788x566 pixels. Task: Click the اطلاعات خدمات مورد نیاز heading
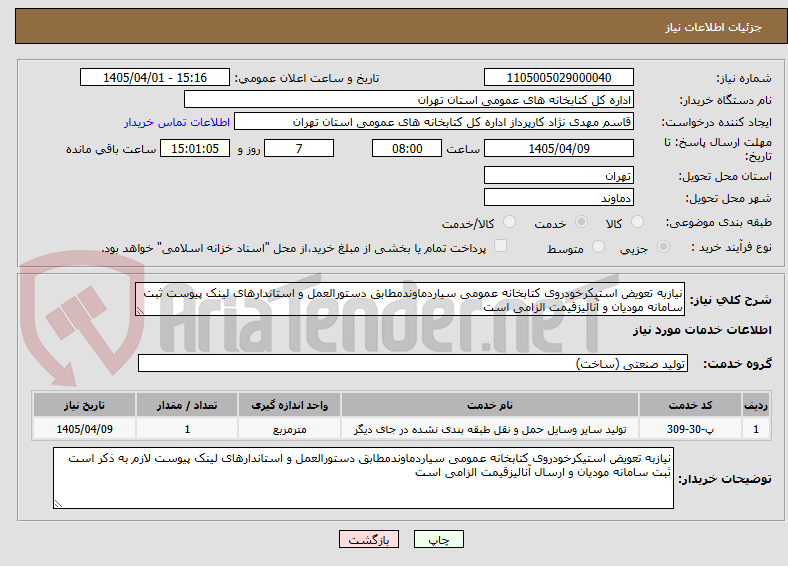tap(702, 330)
